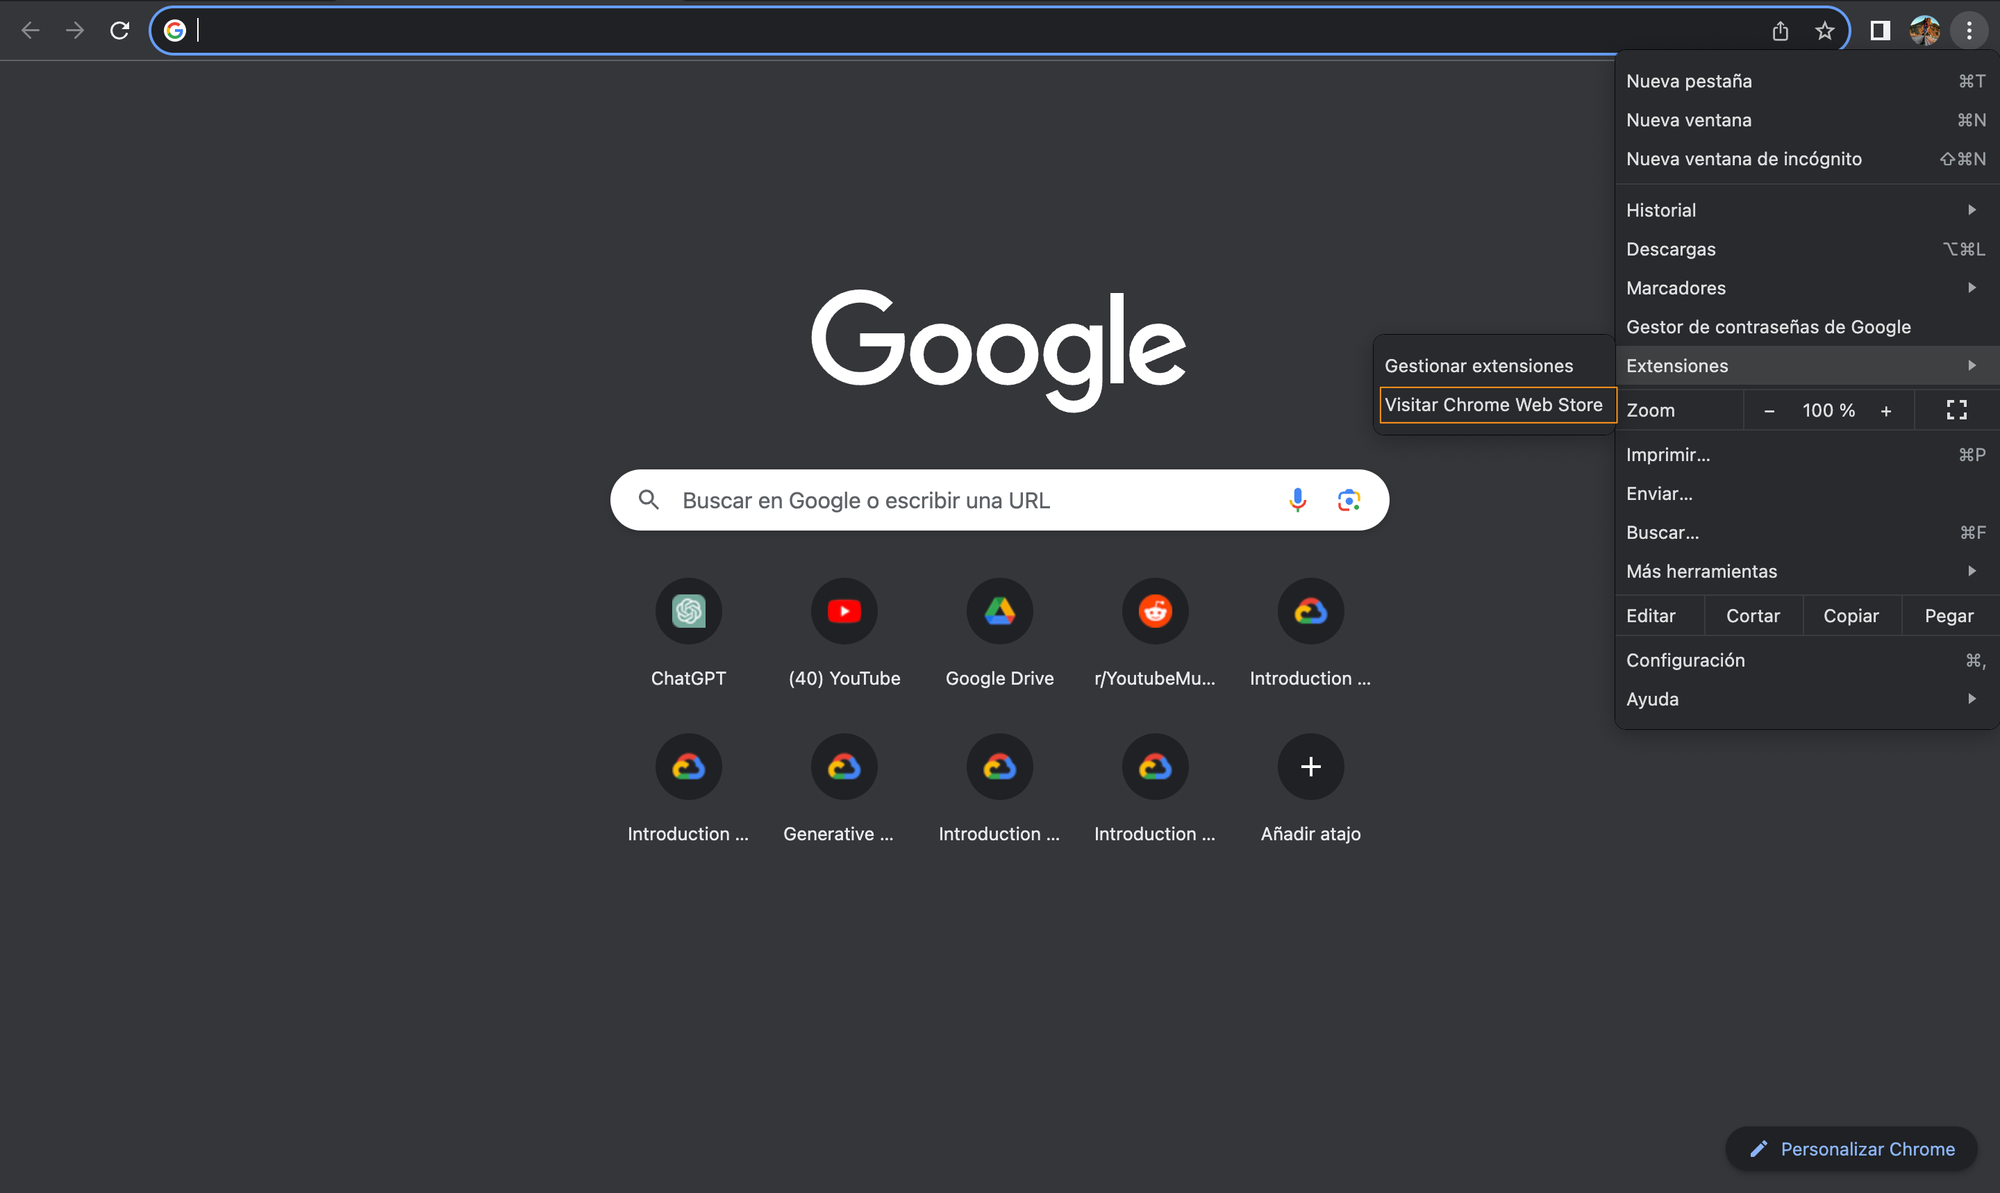
Task: Bookmark this tab with the star
Action: pyautogui.click(x=1825, y=31)
